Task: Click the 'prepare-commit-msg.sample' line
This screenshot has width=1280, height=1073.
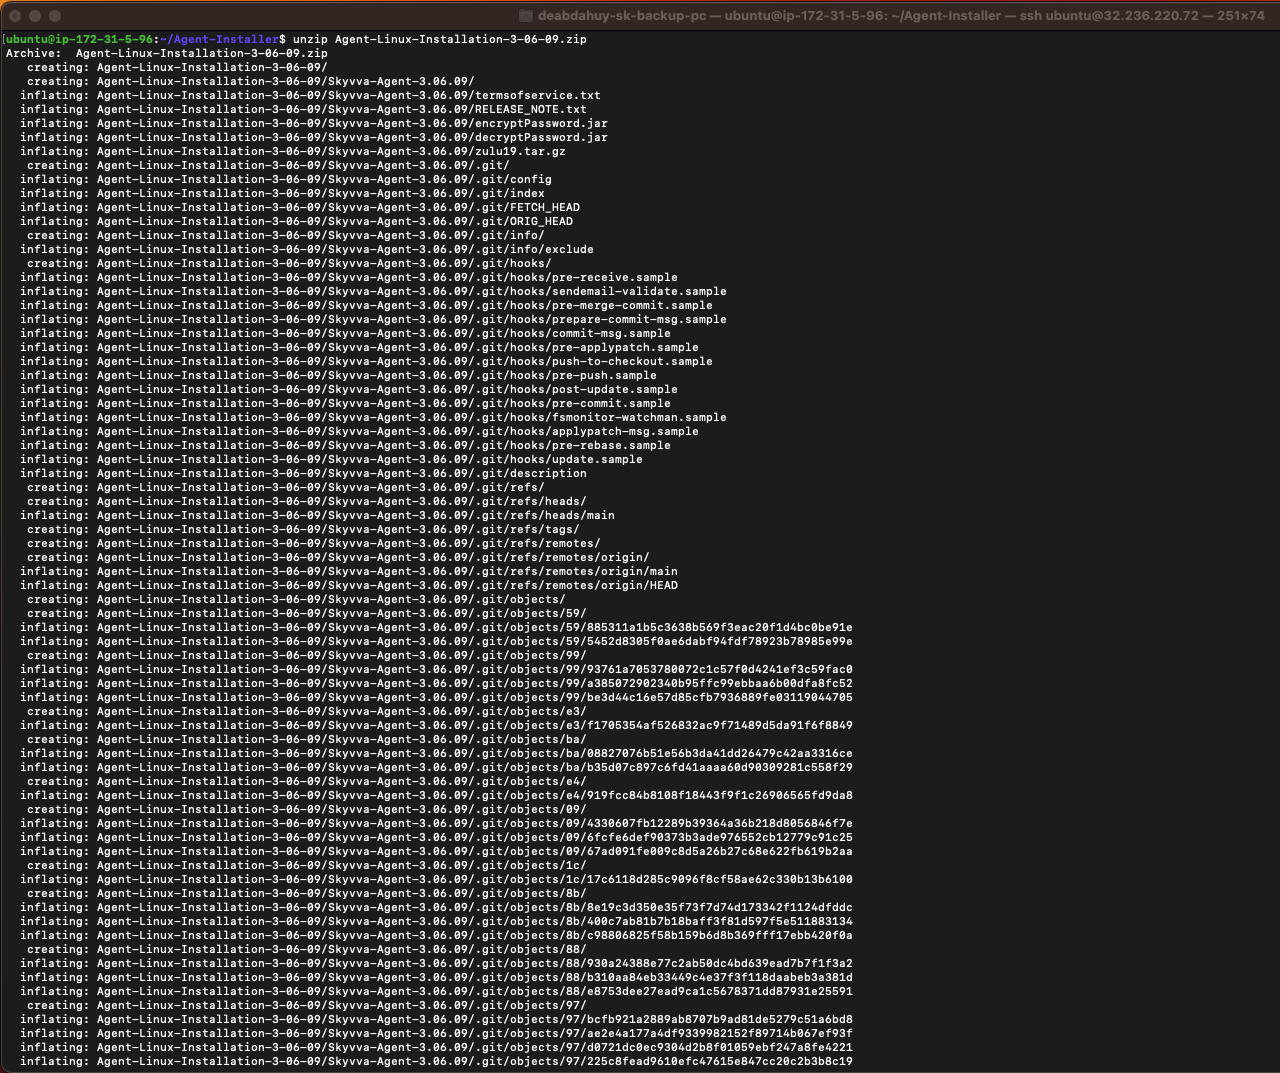Action: click(x=373, y=319)
